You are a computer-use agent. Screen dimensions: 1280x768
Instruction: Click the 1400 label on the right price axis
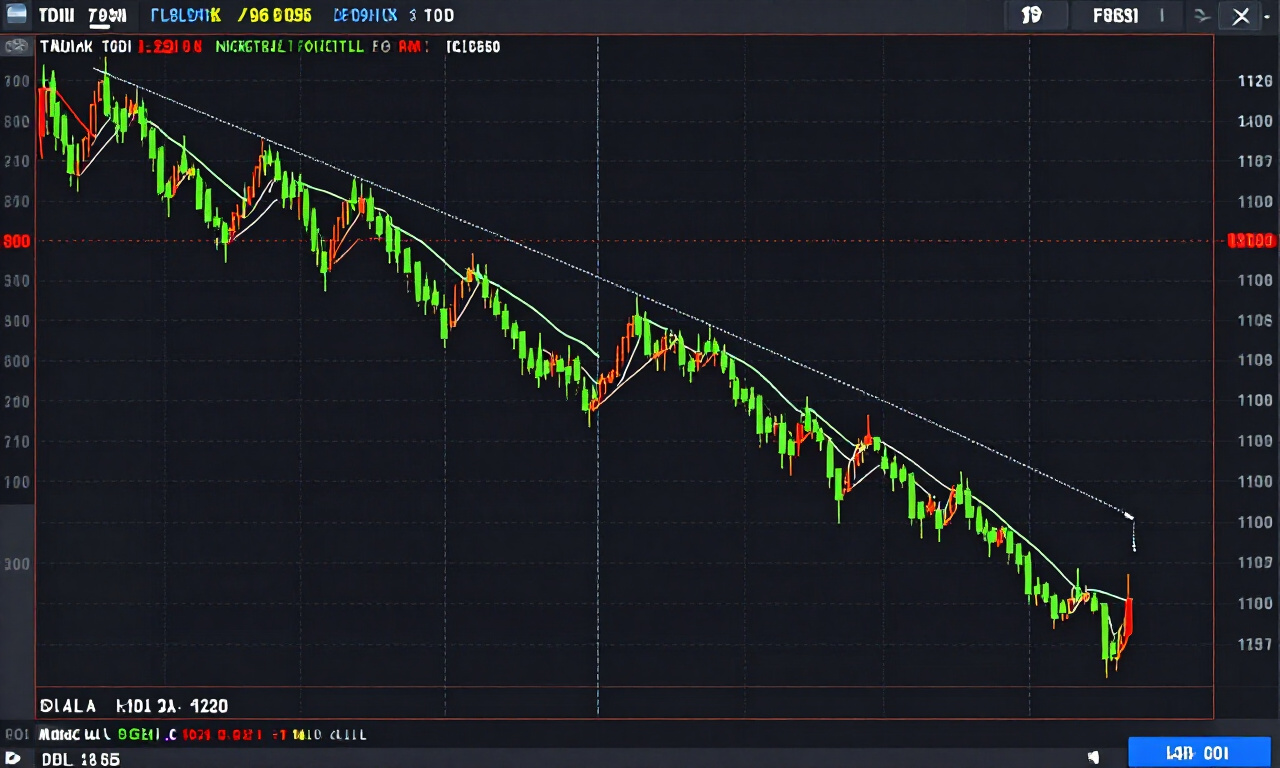click(1254, 121)
